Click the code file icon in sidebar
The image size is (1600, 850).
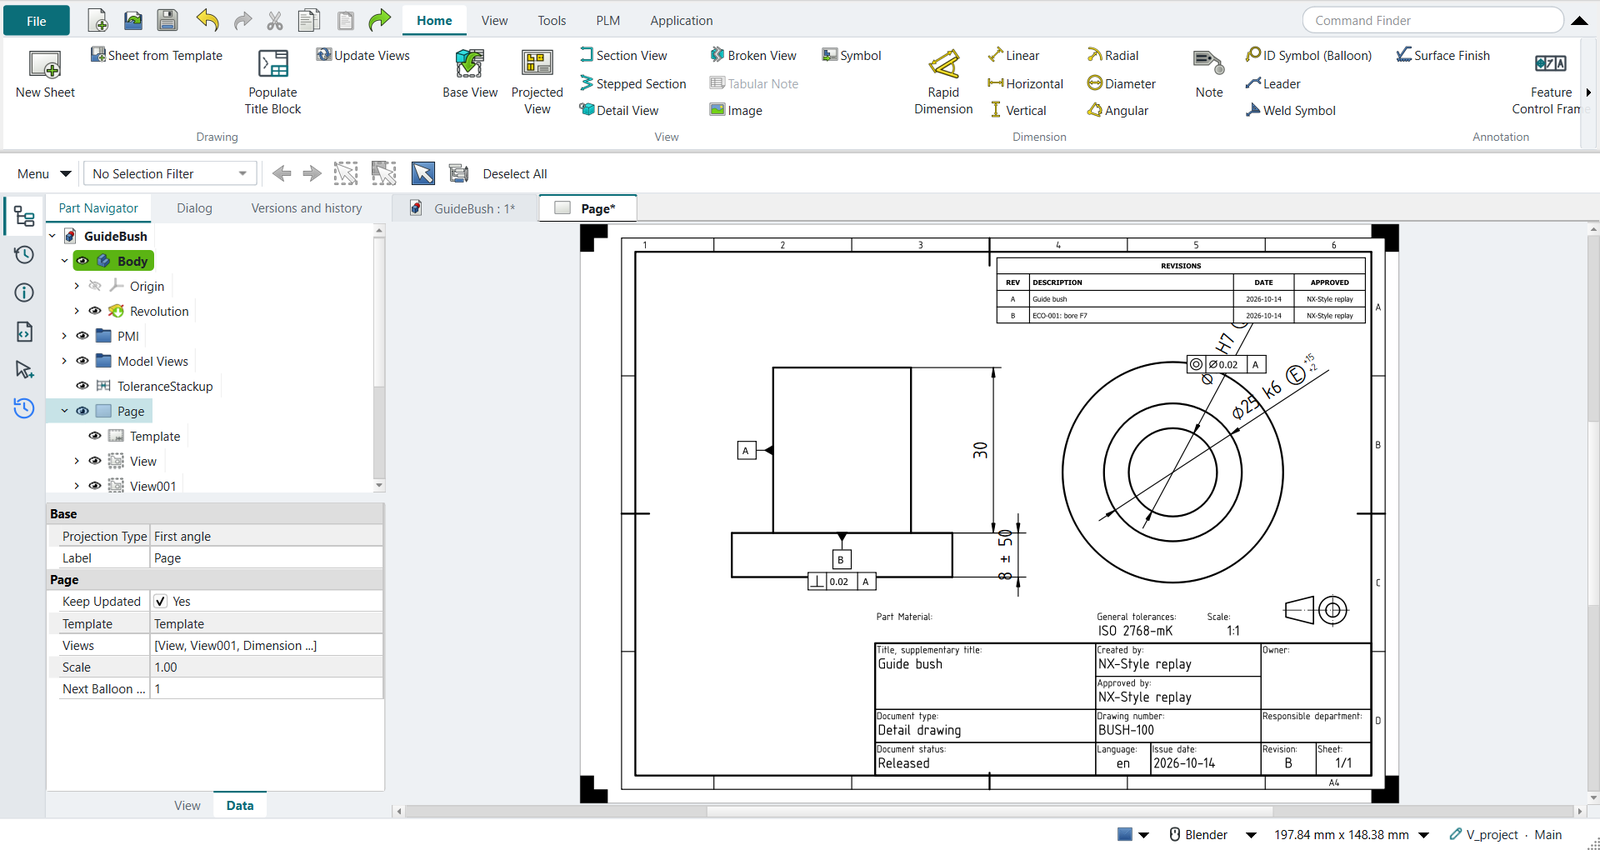[24, 332]
